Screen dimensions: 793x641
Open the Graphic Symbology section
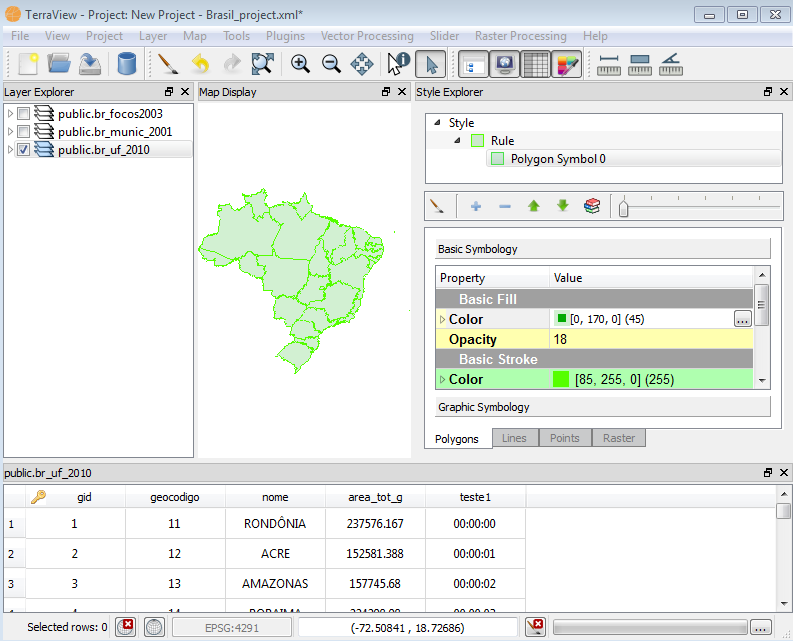click(603, 407)
